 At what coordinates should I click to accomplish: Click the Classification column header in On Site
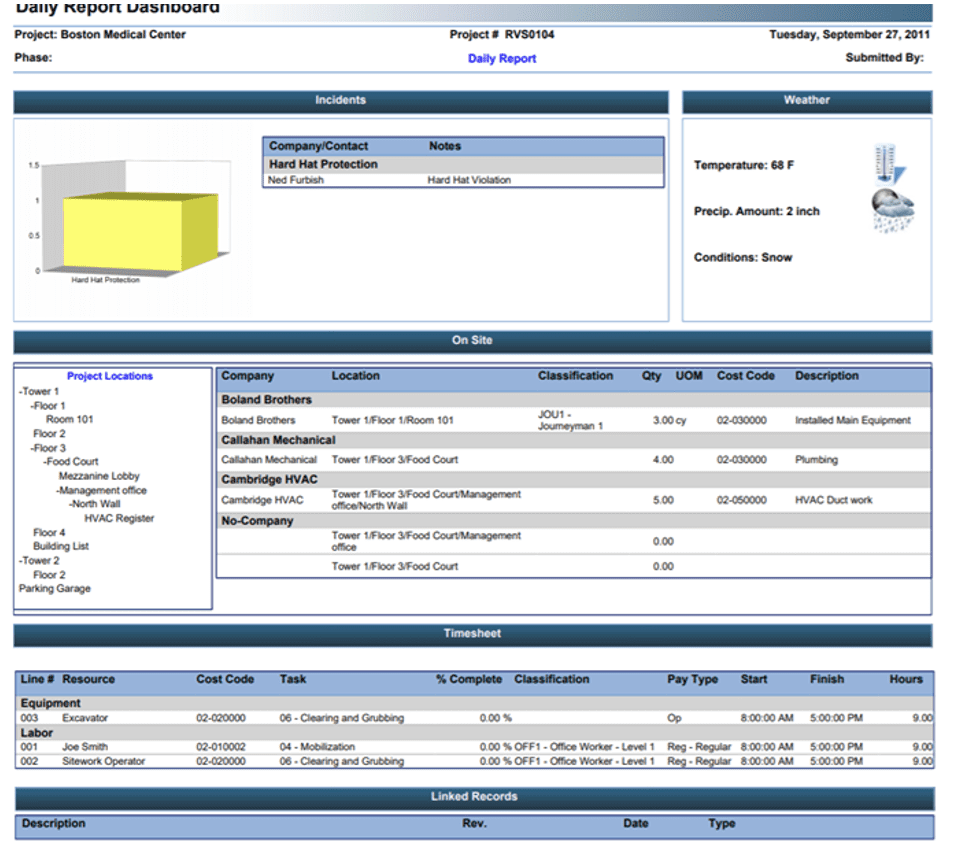pyautogui.click(x=575, y=376)
